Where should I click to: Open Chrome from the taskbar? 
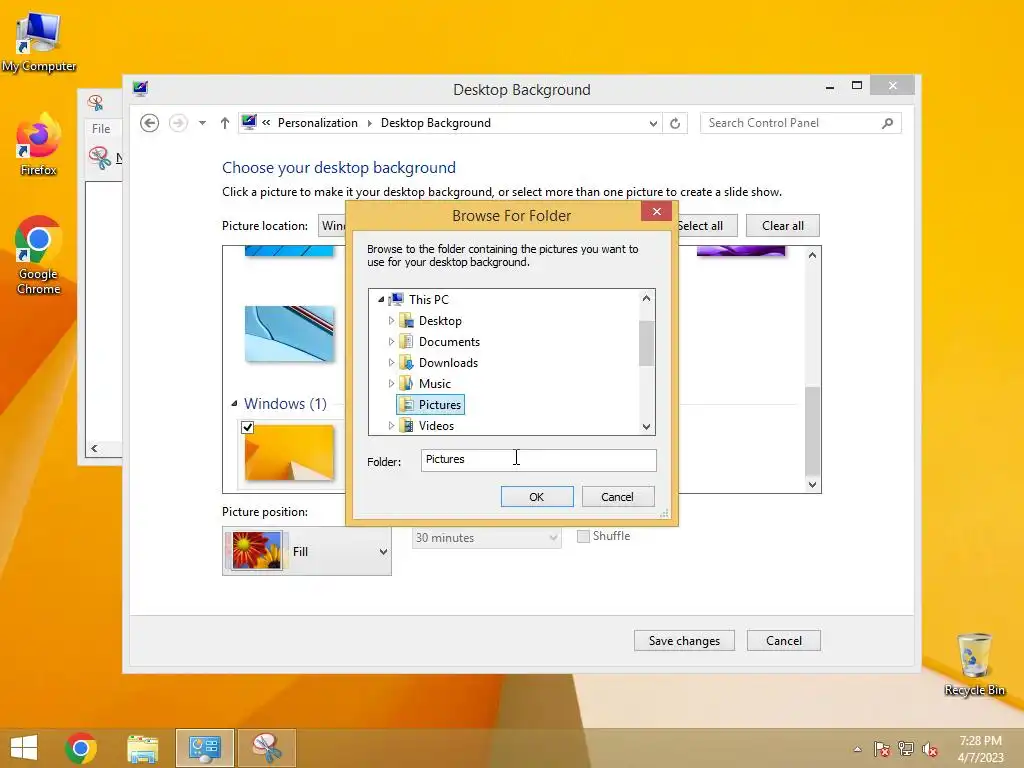[x=81, y=748]
